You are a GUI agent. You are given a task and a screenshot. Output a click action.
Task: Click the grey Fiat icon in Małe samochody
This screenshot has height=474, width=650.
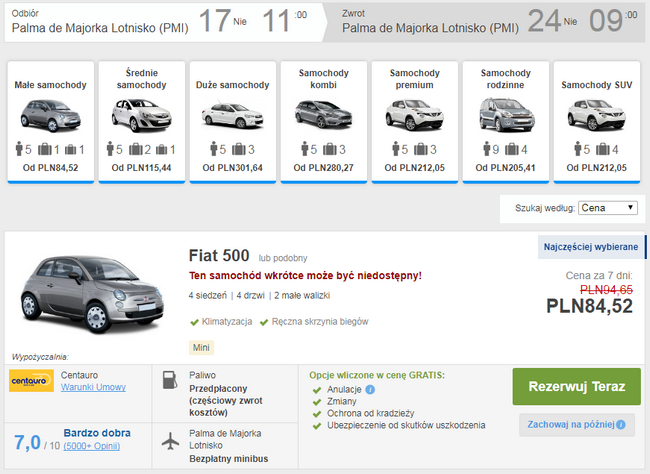[51, 116]
